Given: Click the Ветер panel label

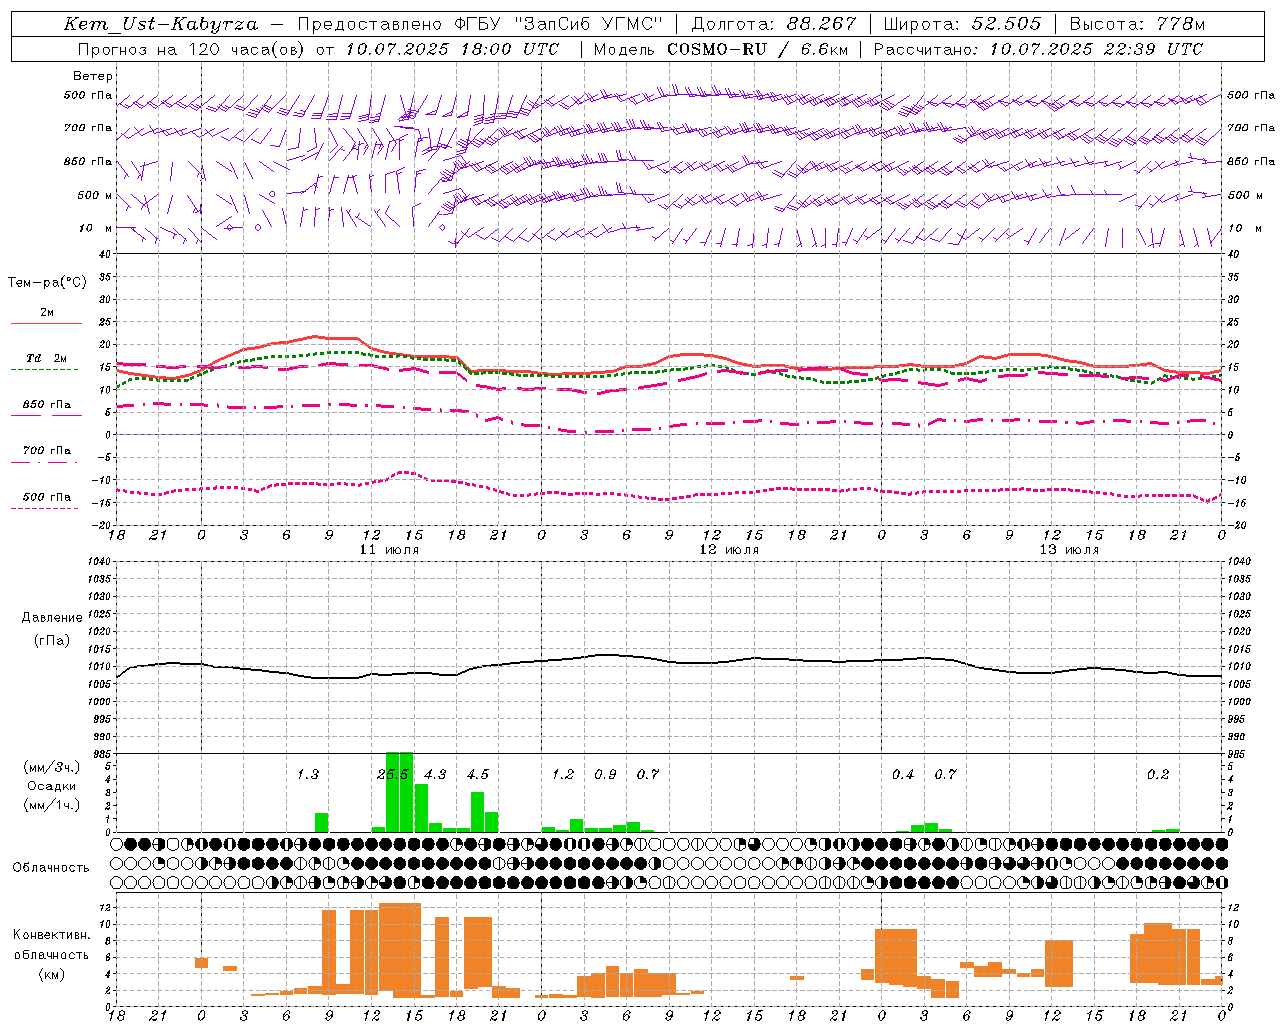Looking at the screenshot, I should (93, 76).
